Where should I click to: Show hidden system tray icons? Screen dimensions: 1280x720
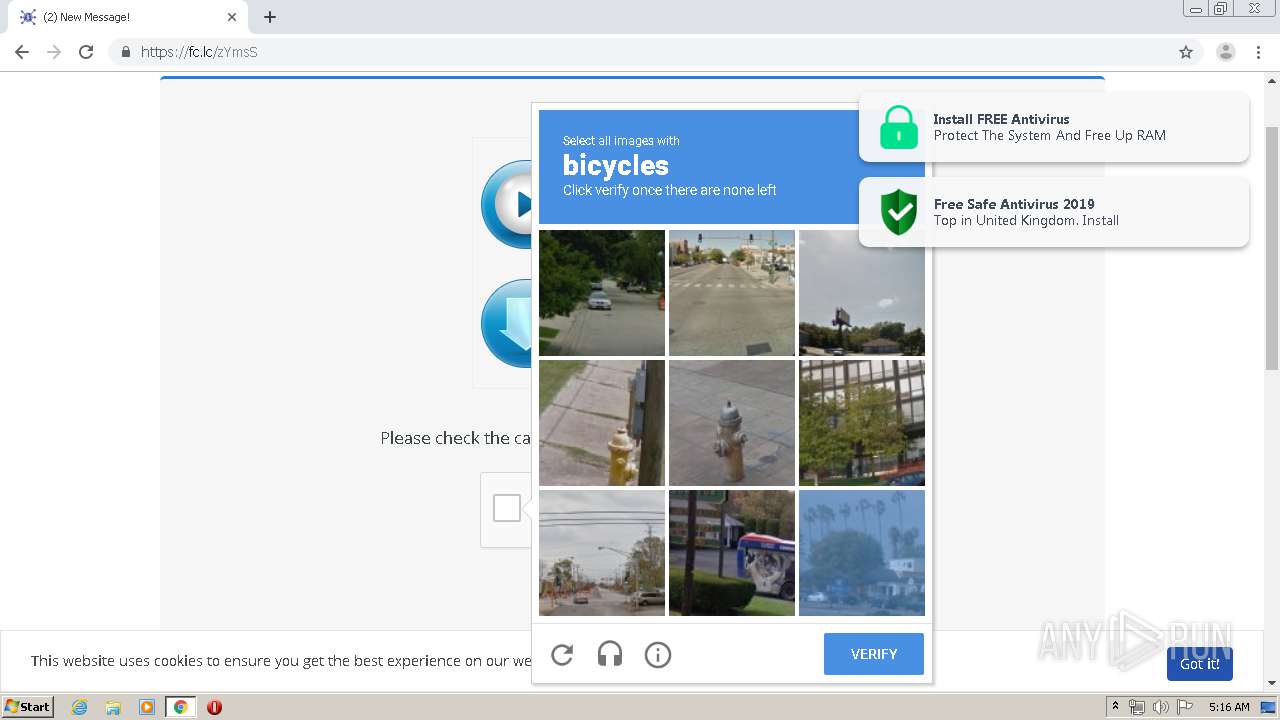1115,706
